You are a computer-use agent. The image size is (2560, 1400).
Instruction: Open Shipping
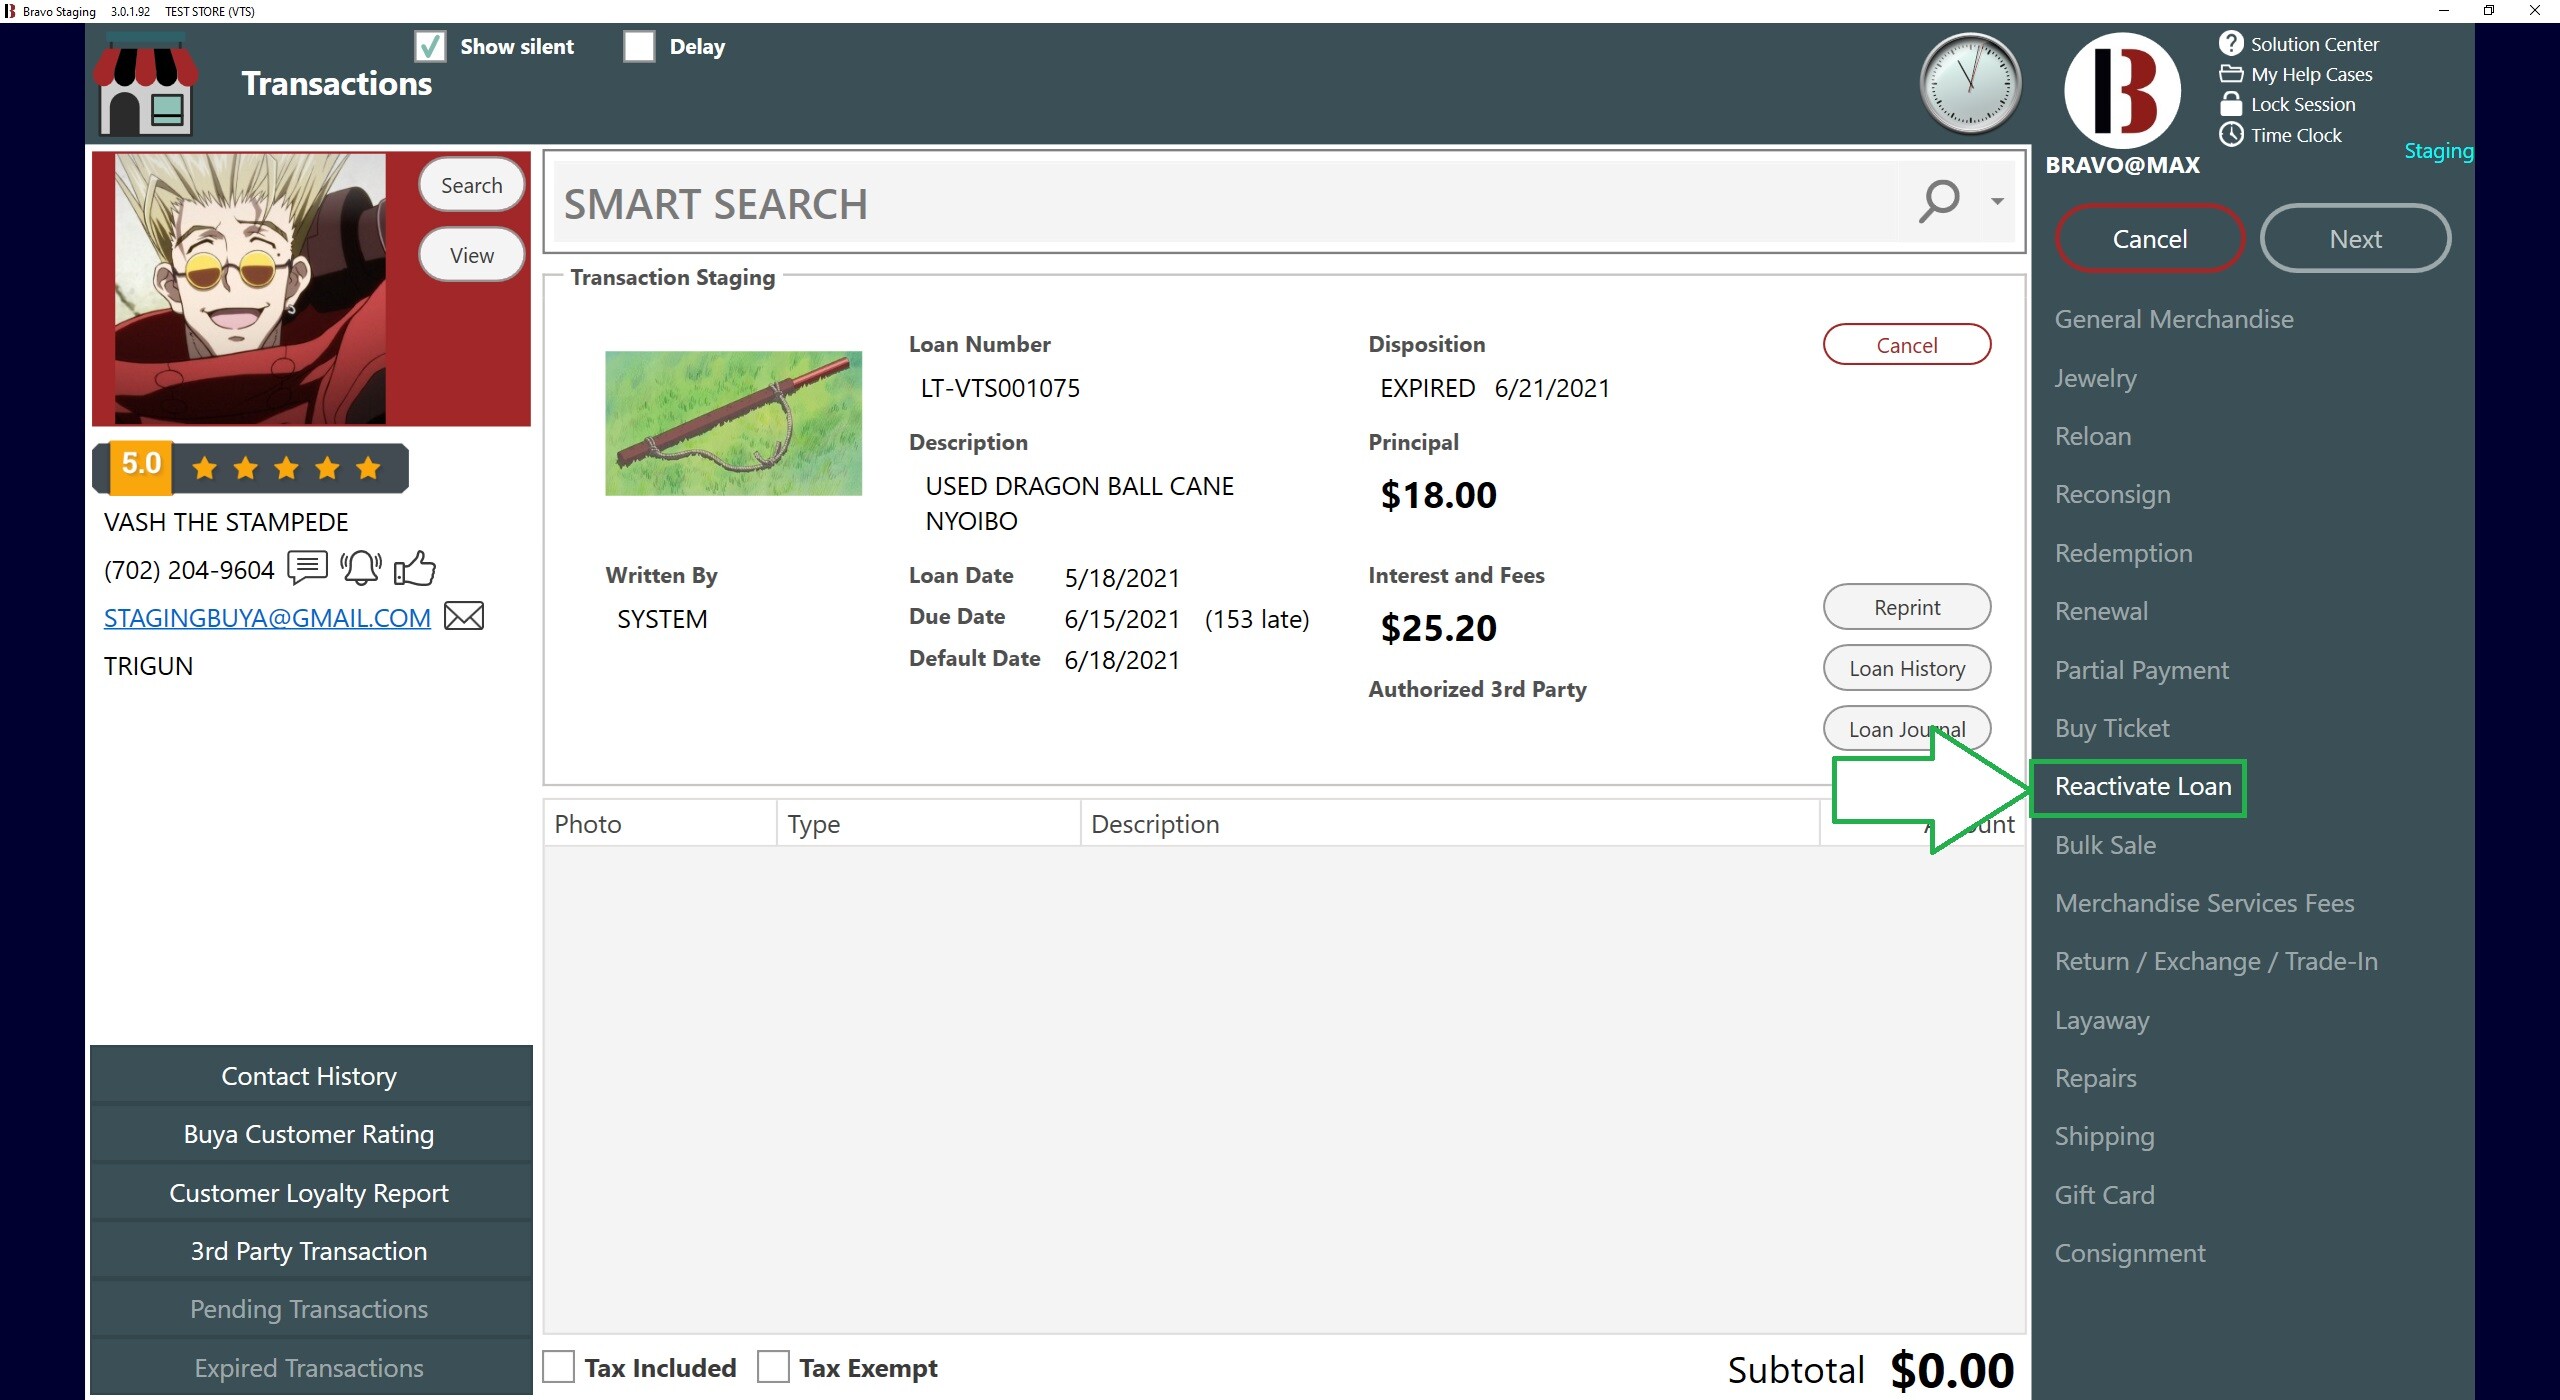[2104, 1136]
